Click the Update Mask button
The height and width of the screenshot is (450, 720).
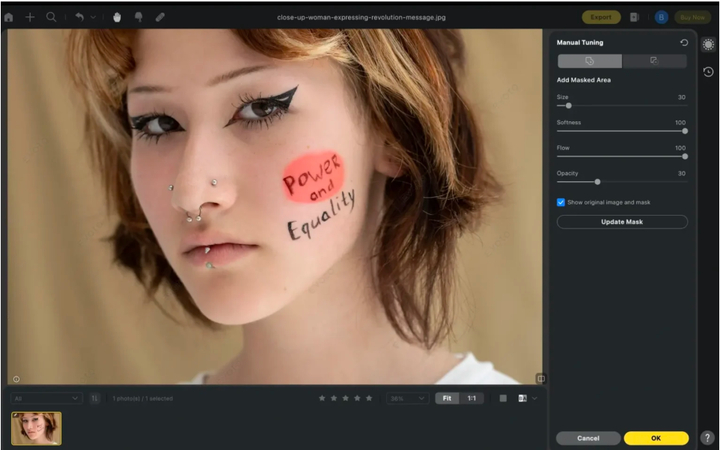(x=622, y=222)
